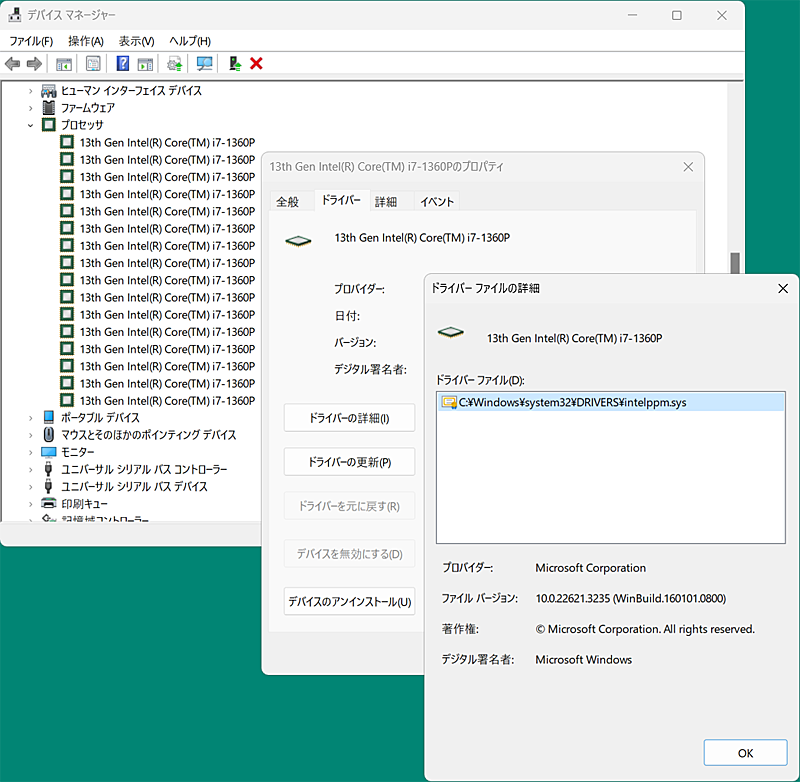The height and width of the screenshot is (782, 800).
Task: Click OK in the driver file details dialog
Action: point(745,753)
